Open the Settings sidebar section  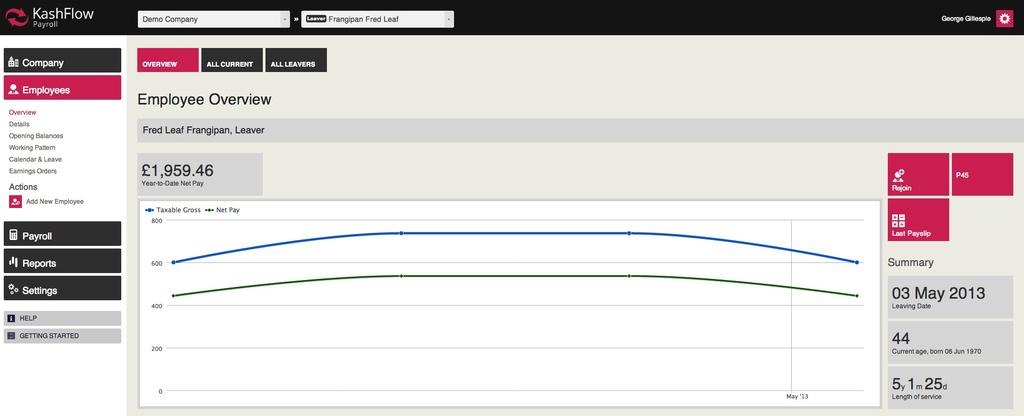pos(62,290)
